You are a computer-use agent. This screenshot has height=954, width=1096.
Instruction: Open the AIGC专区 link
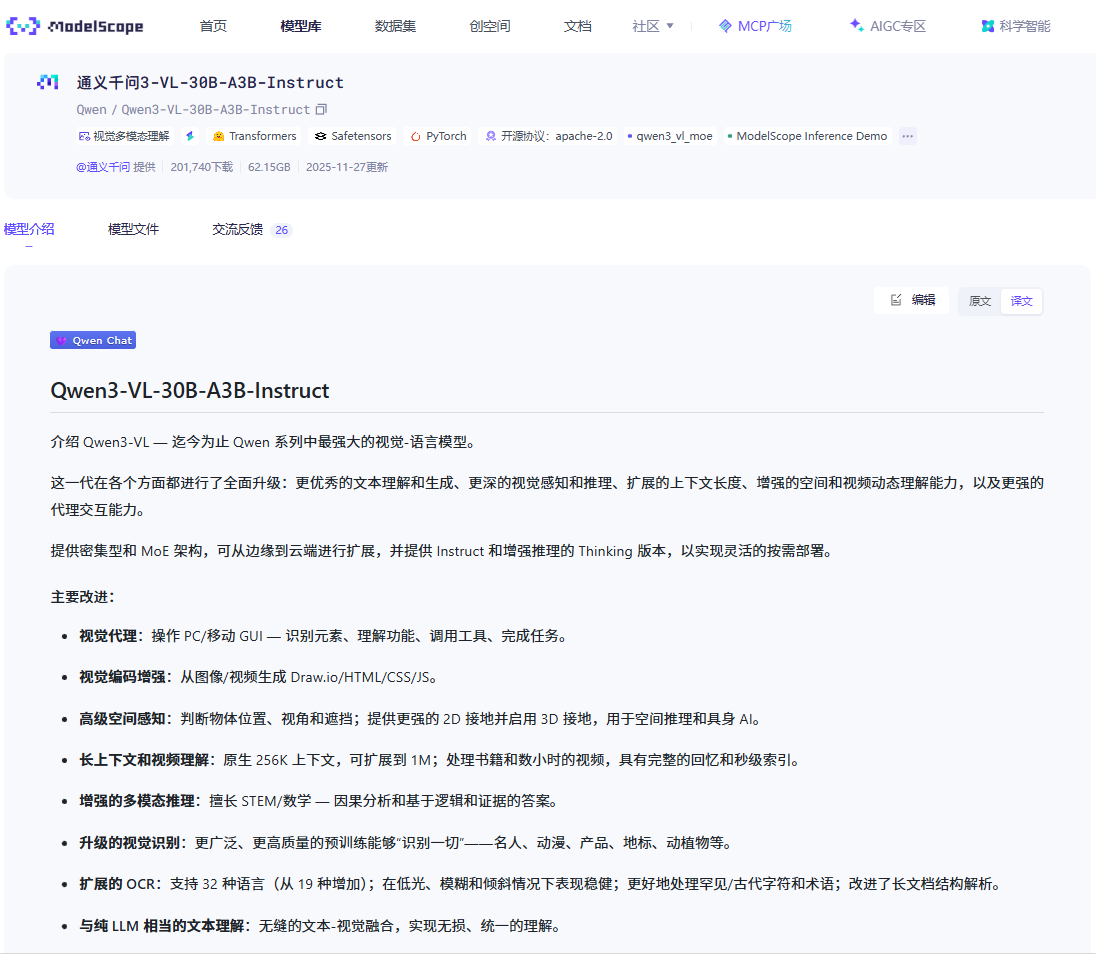(888, 27)
